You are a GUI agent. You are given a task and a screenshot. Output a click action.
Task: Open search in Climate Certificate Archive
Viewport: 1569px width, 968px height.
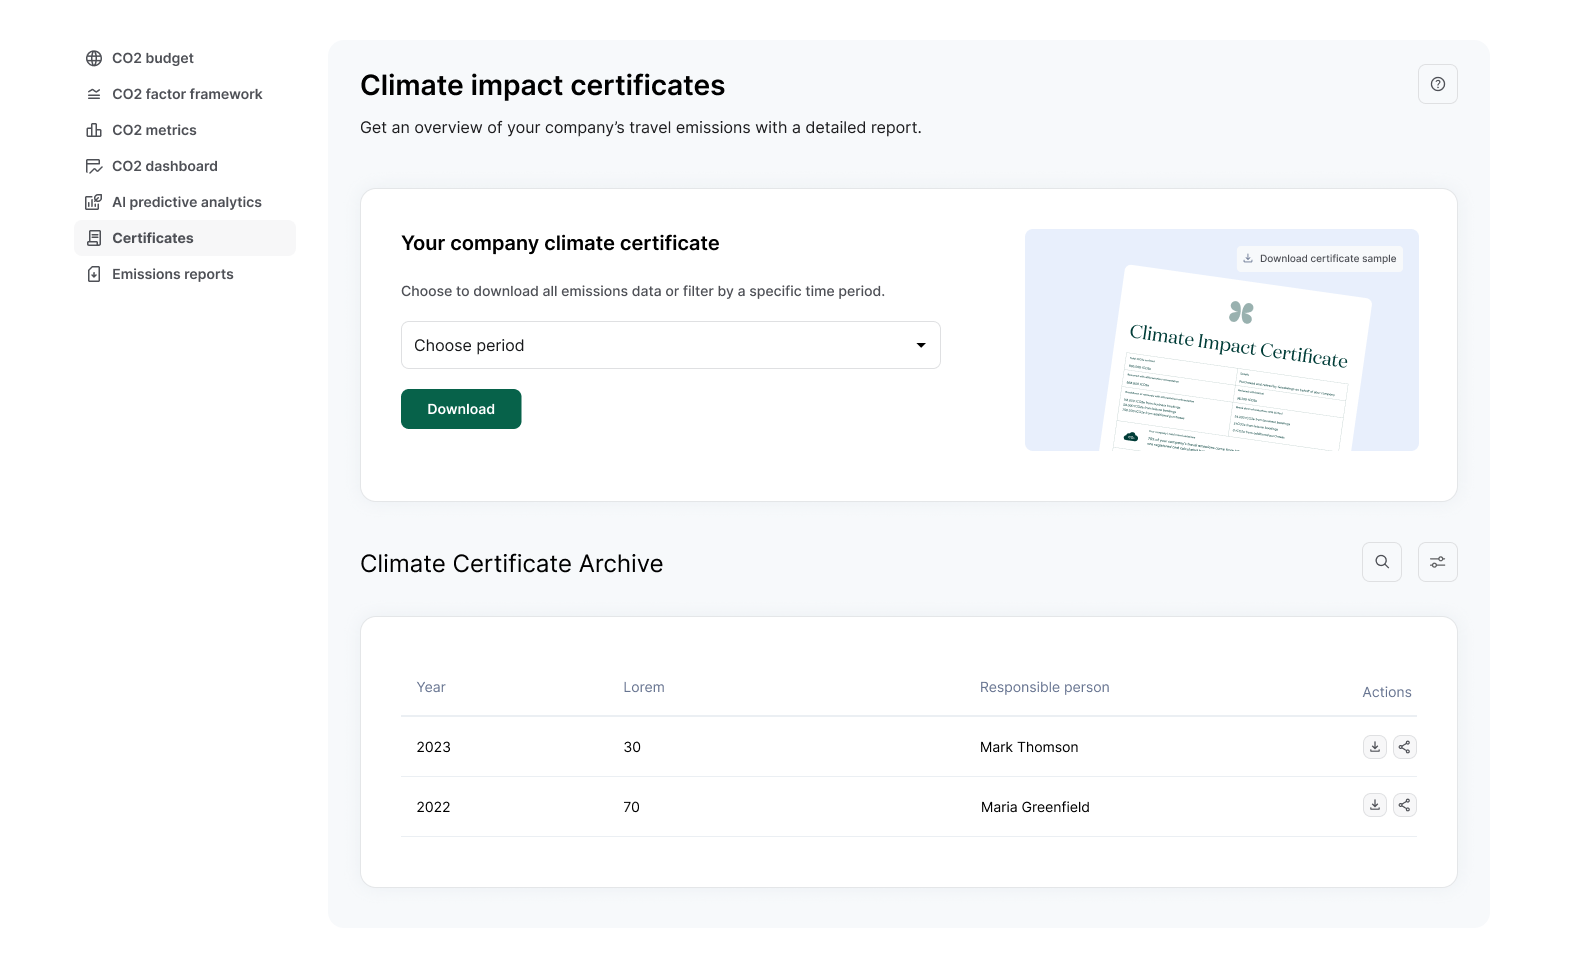1381,562
